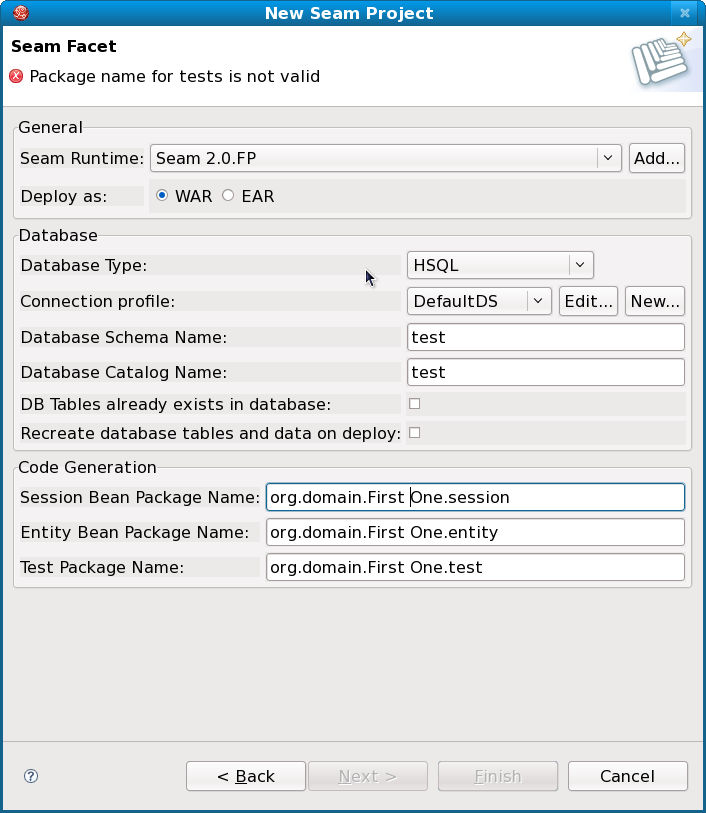Click the help question mark icon
Viewport: 706px width, 813px height.
31,776
